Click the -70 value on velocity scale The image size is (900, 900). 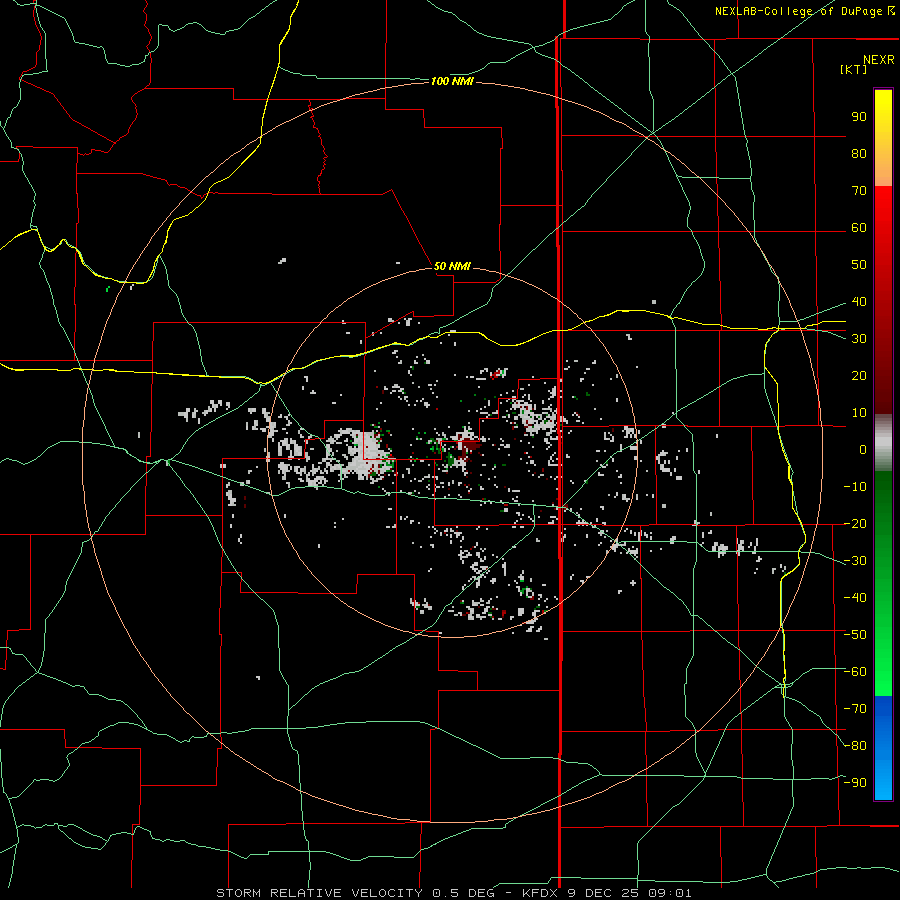[855, 709]
